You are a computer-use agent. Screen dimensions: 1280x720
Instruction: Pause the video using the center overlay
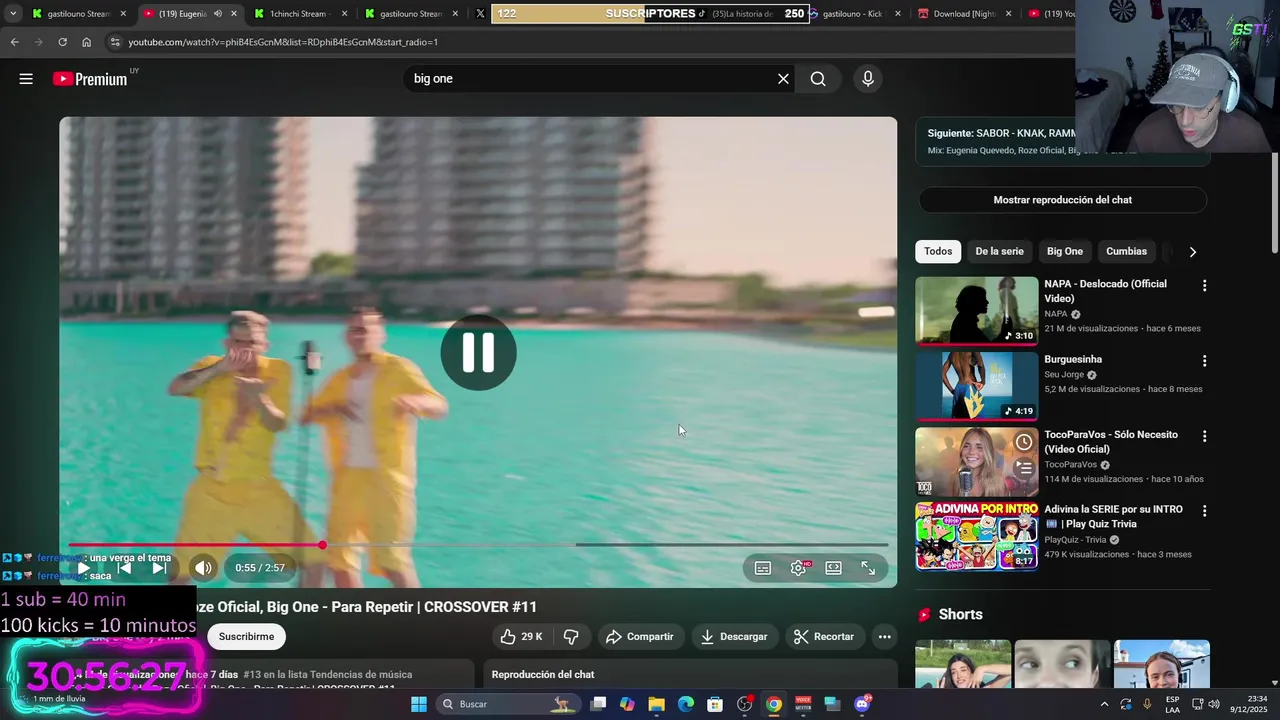point(478,352)
